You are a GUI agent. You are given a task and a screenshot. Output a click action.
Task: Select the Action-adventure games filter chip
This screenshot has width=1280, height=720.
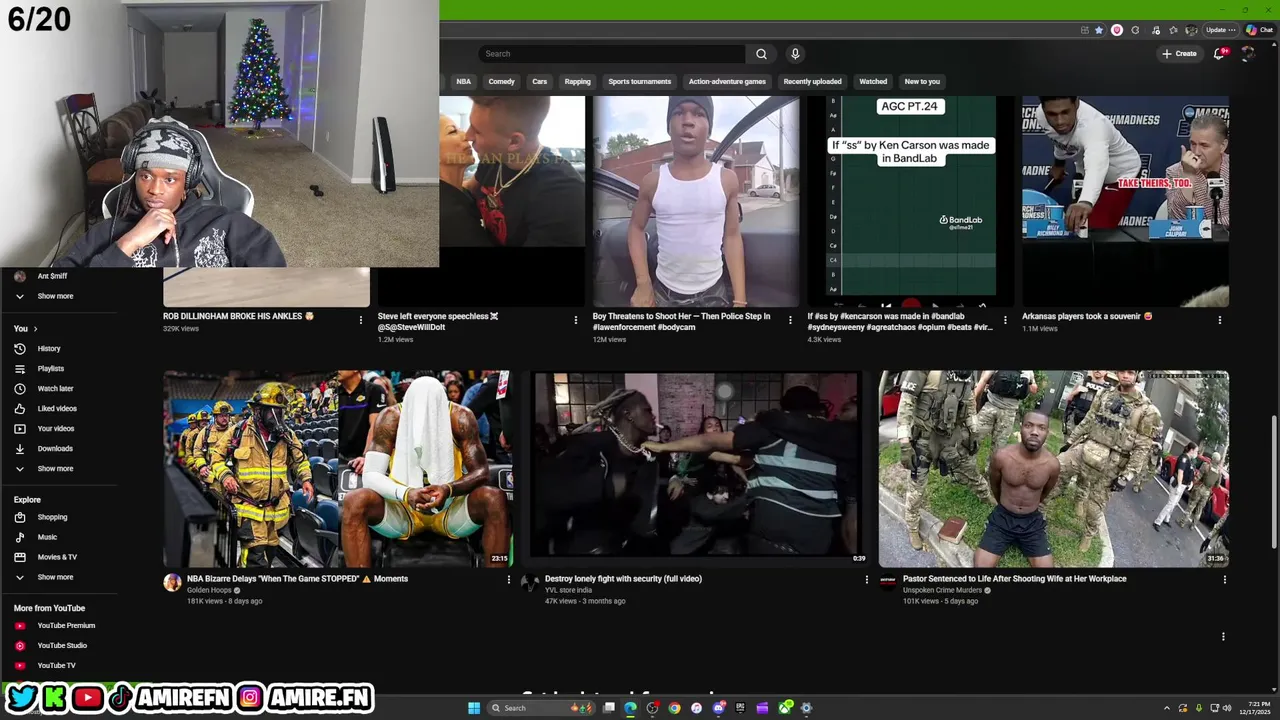point(727,82)
